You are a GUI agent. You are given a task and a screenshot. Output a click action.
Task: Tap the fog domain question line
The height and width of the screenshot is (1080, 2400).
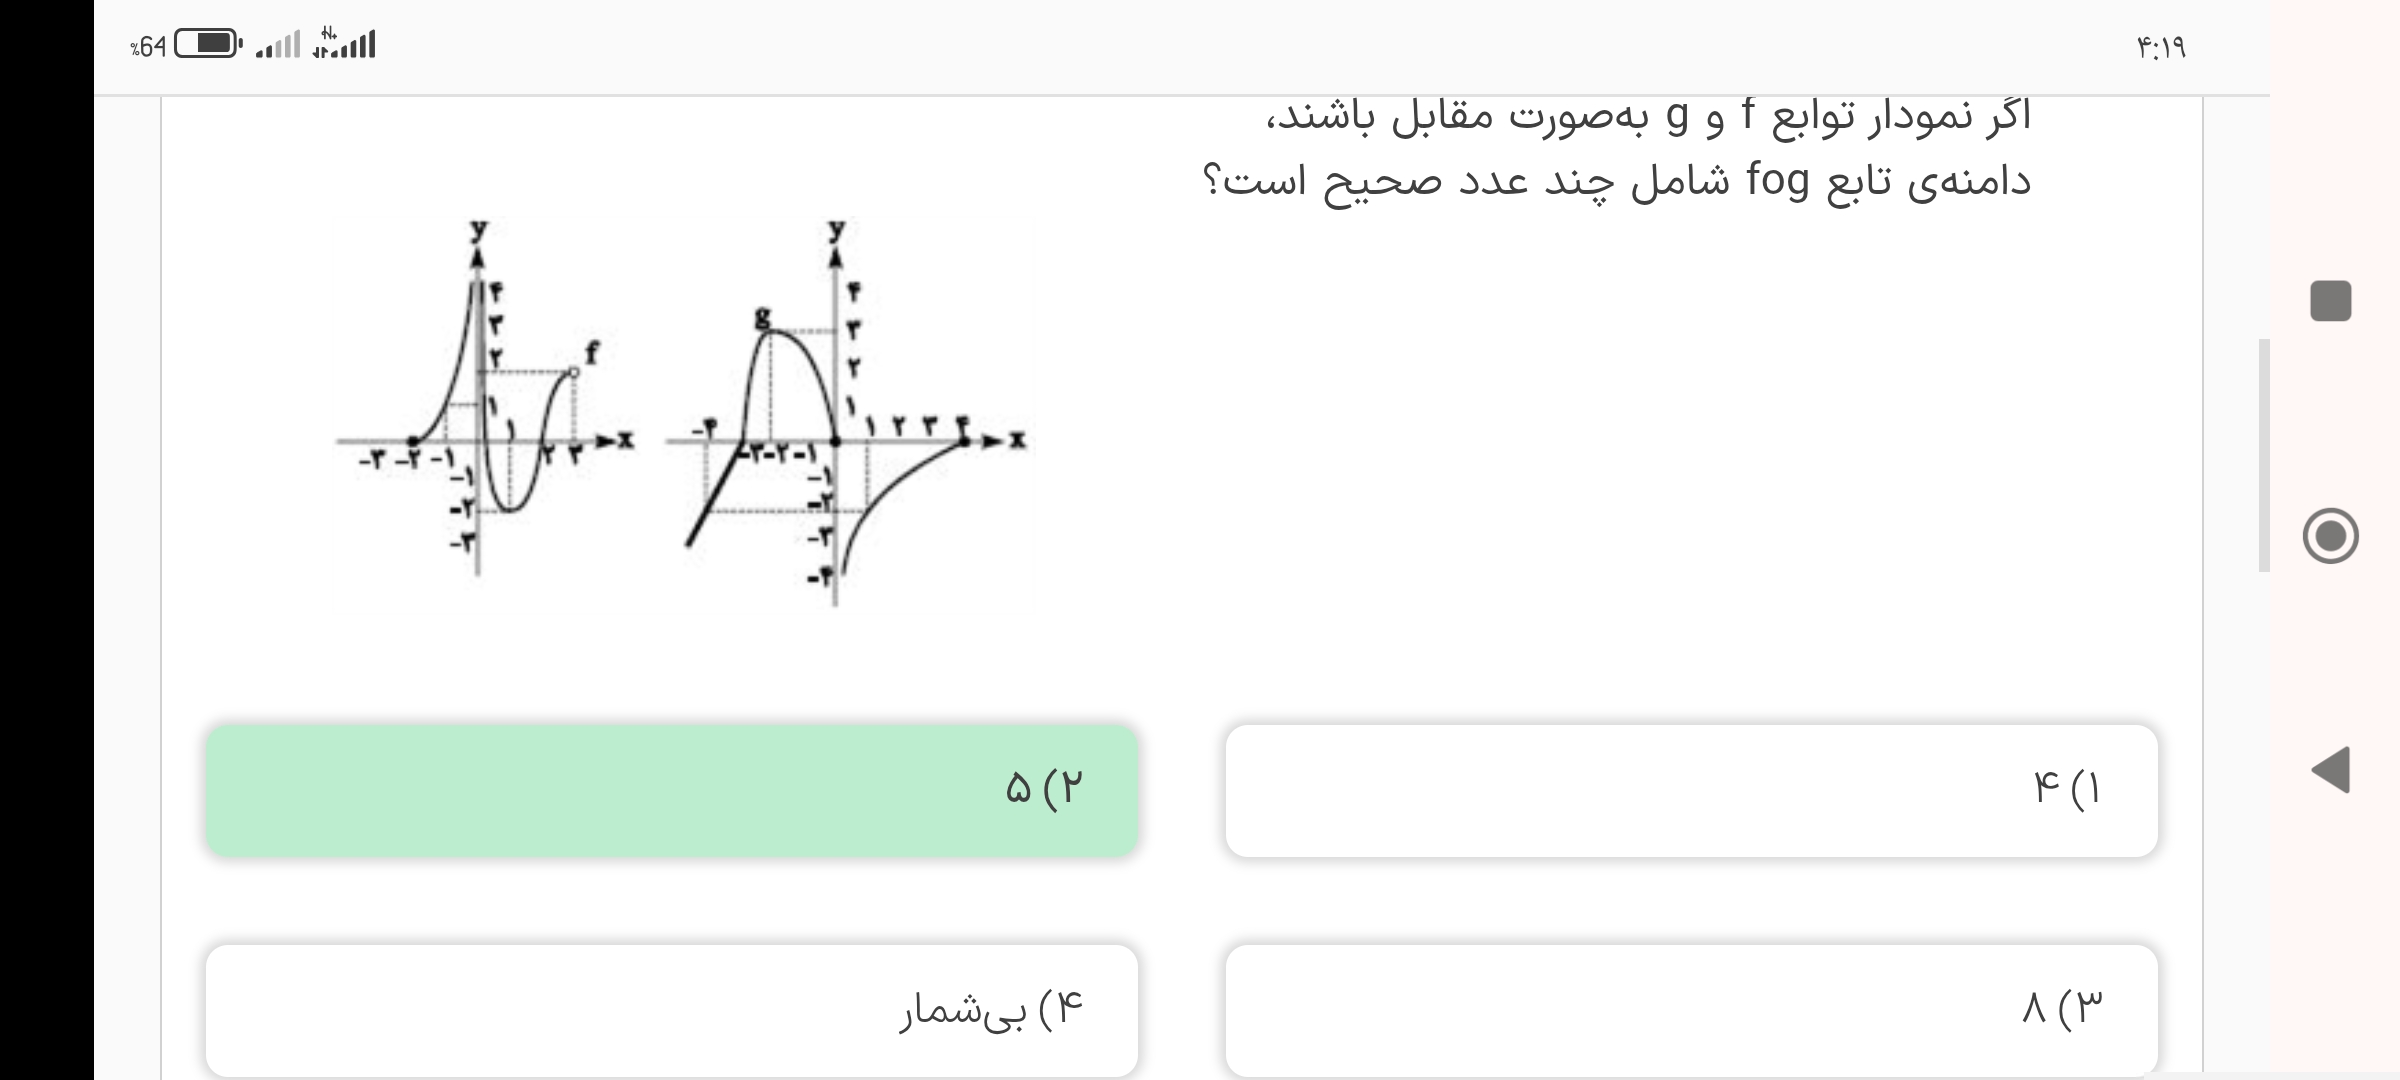[x=1616, y=182]
